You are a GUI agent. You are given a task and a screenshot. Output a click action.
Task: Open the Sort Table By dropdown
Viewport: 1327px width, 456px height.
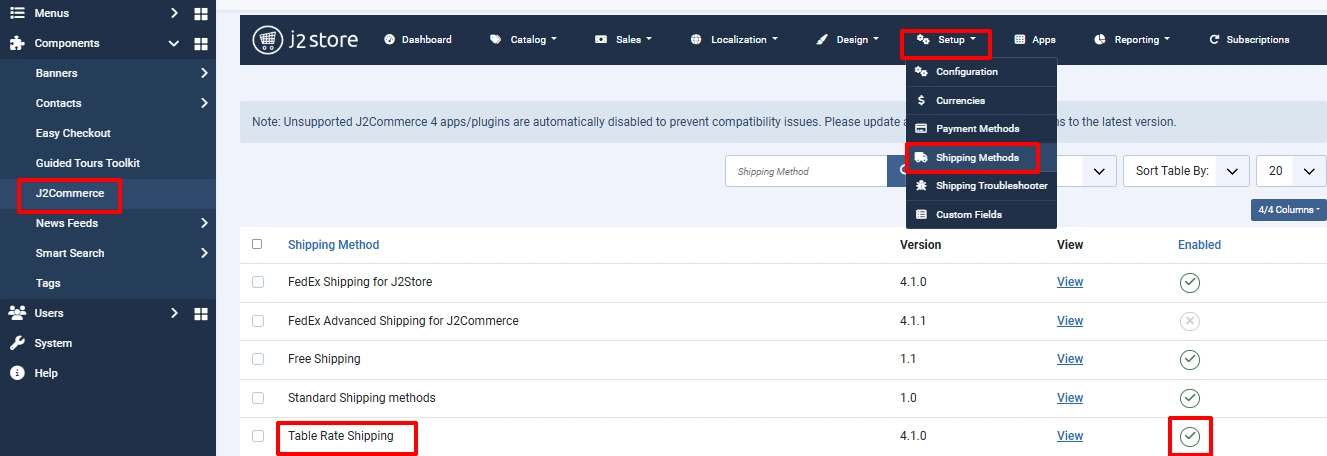tap(1187, 171)
